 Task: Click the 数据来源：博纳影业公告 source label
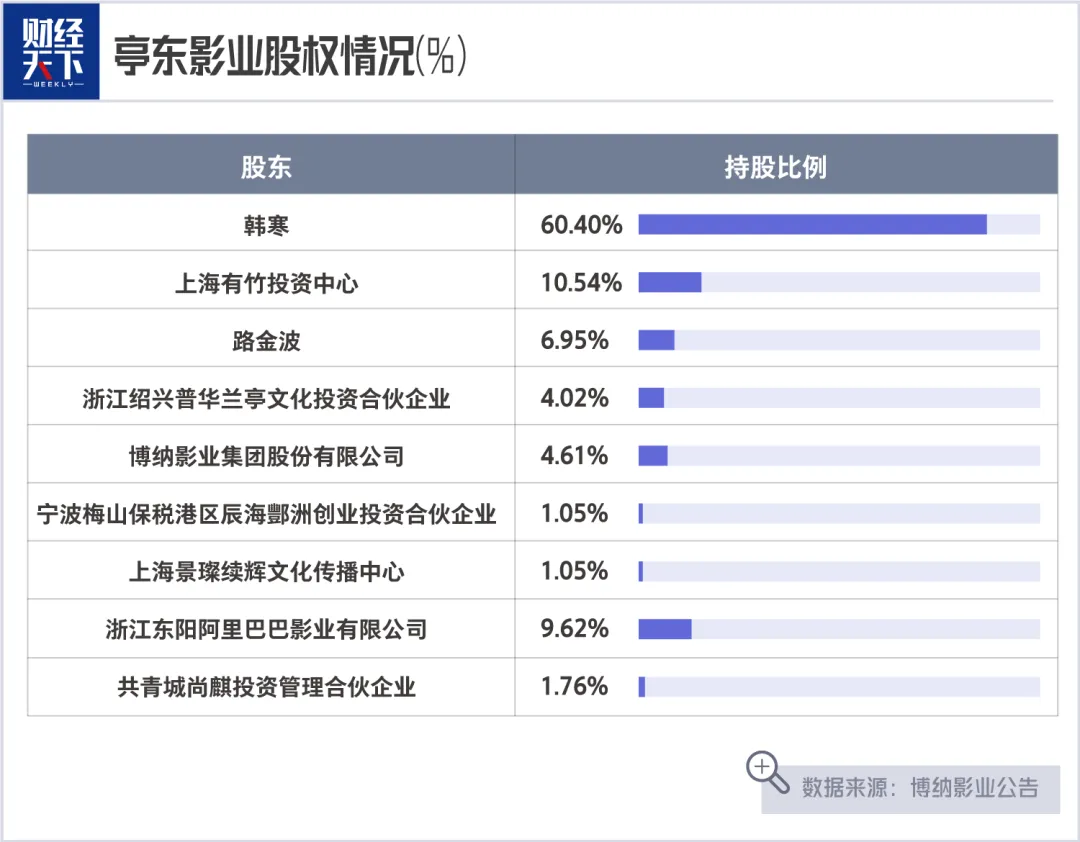click(x=919, y=787)
